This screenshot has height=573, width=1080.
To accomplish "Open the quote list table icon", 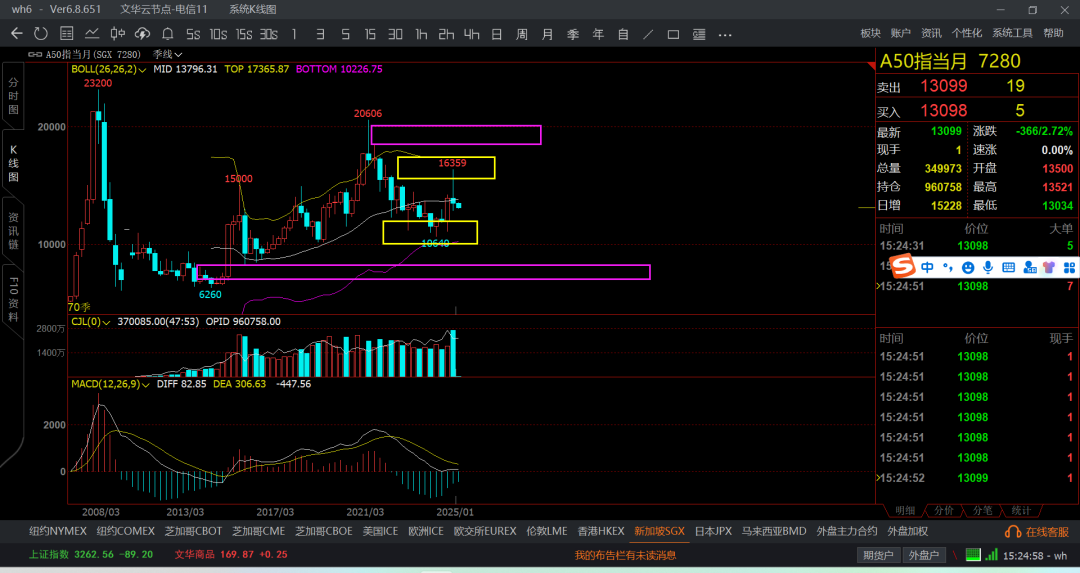I will tap(66, 34).
